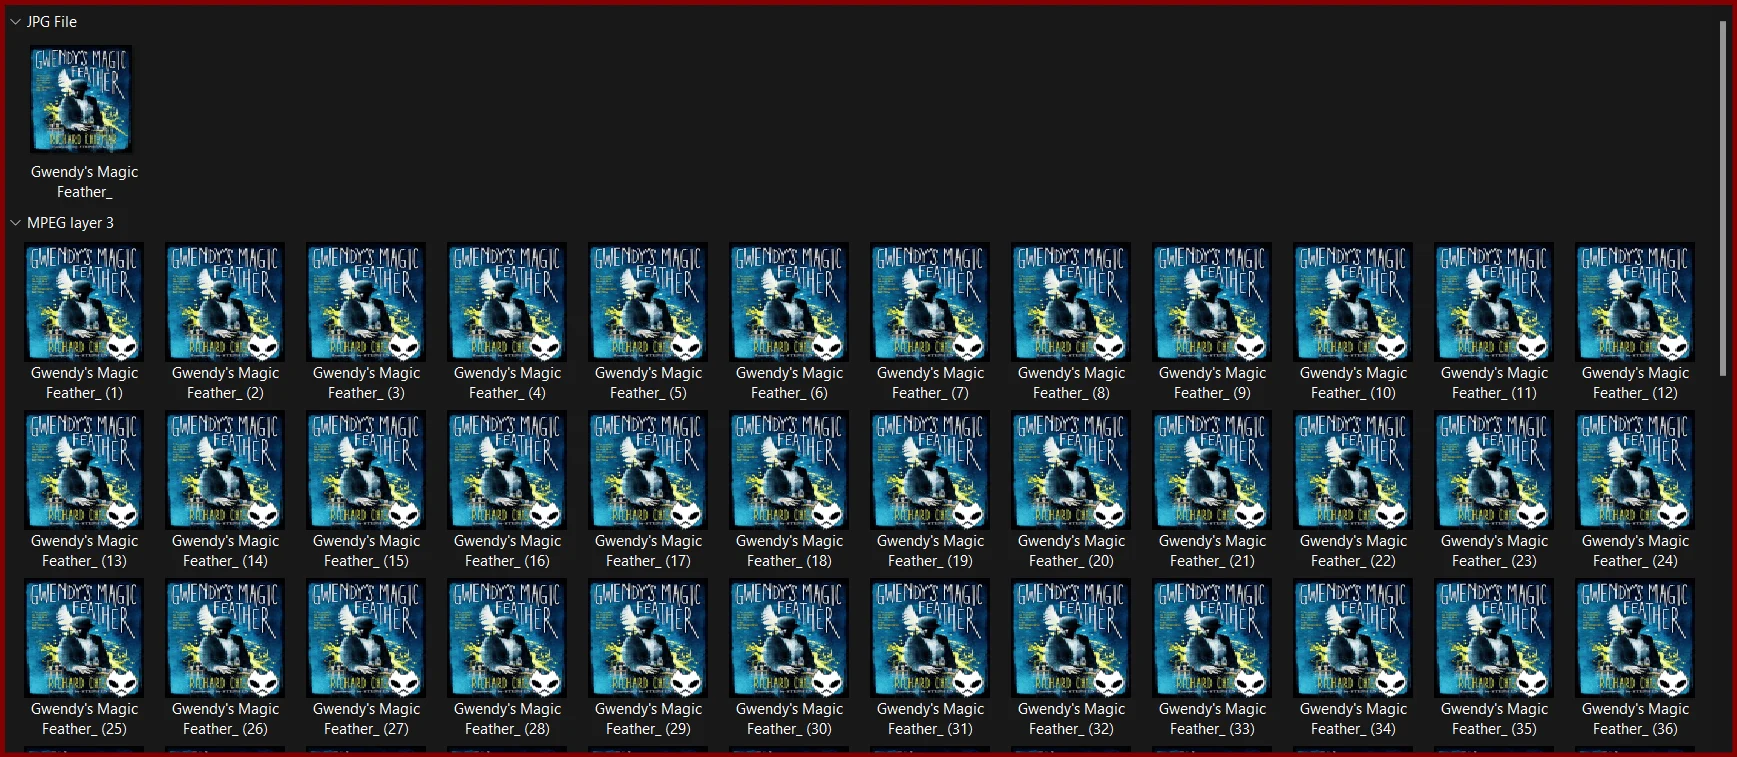Select the Gwendy's Magic Feather_ (22) icon

1353,470
